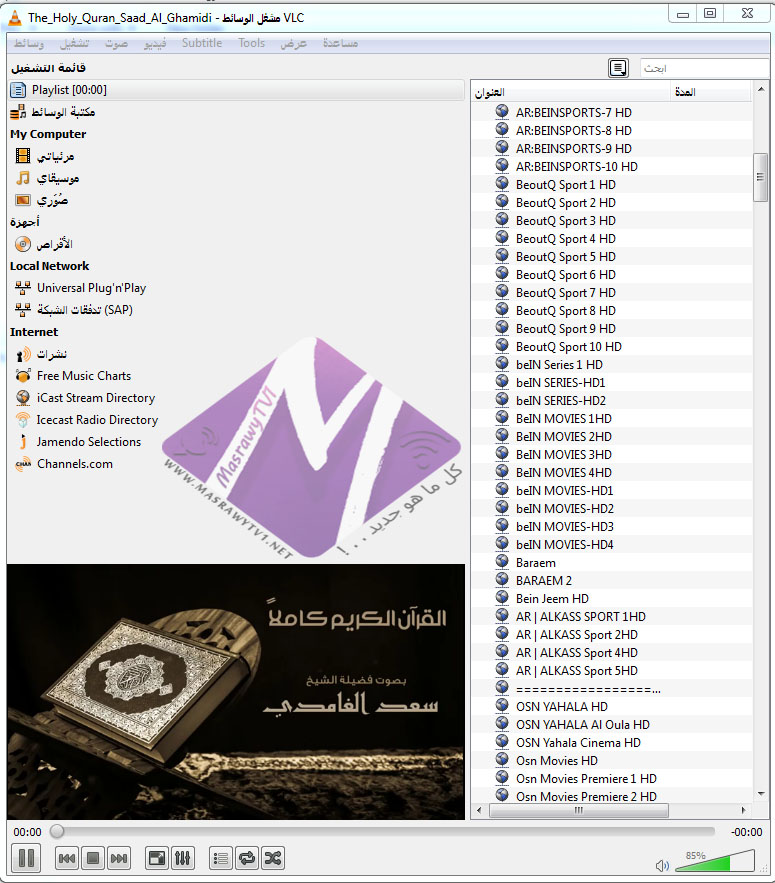775x883 pixels.
Task: Click the playlist scroll down arrow
Action: point(761,795)
